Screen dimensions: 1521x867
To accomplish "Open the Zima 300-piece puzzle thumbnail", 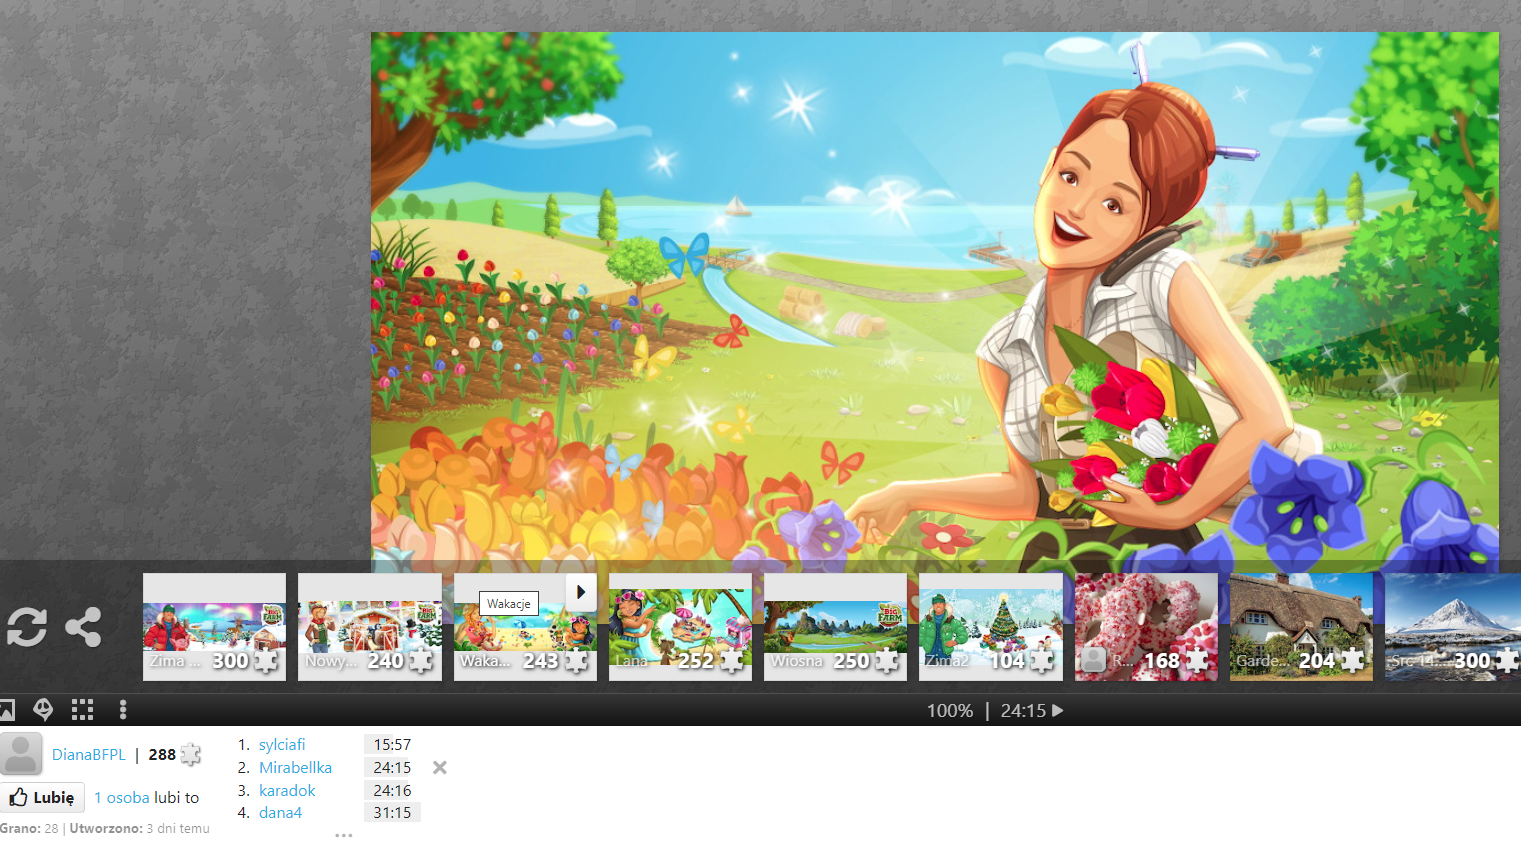I will point(214,627).
